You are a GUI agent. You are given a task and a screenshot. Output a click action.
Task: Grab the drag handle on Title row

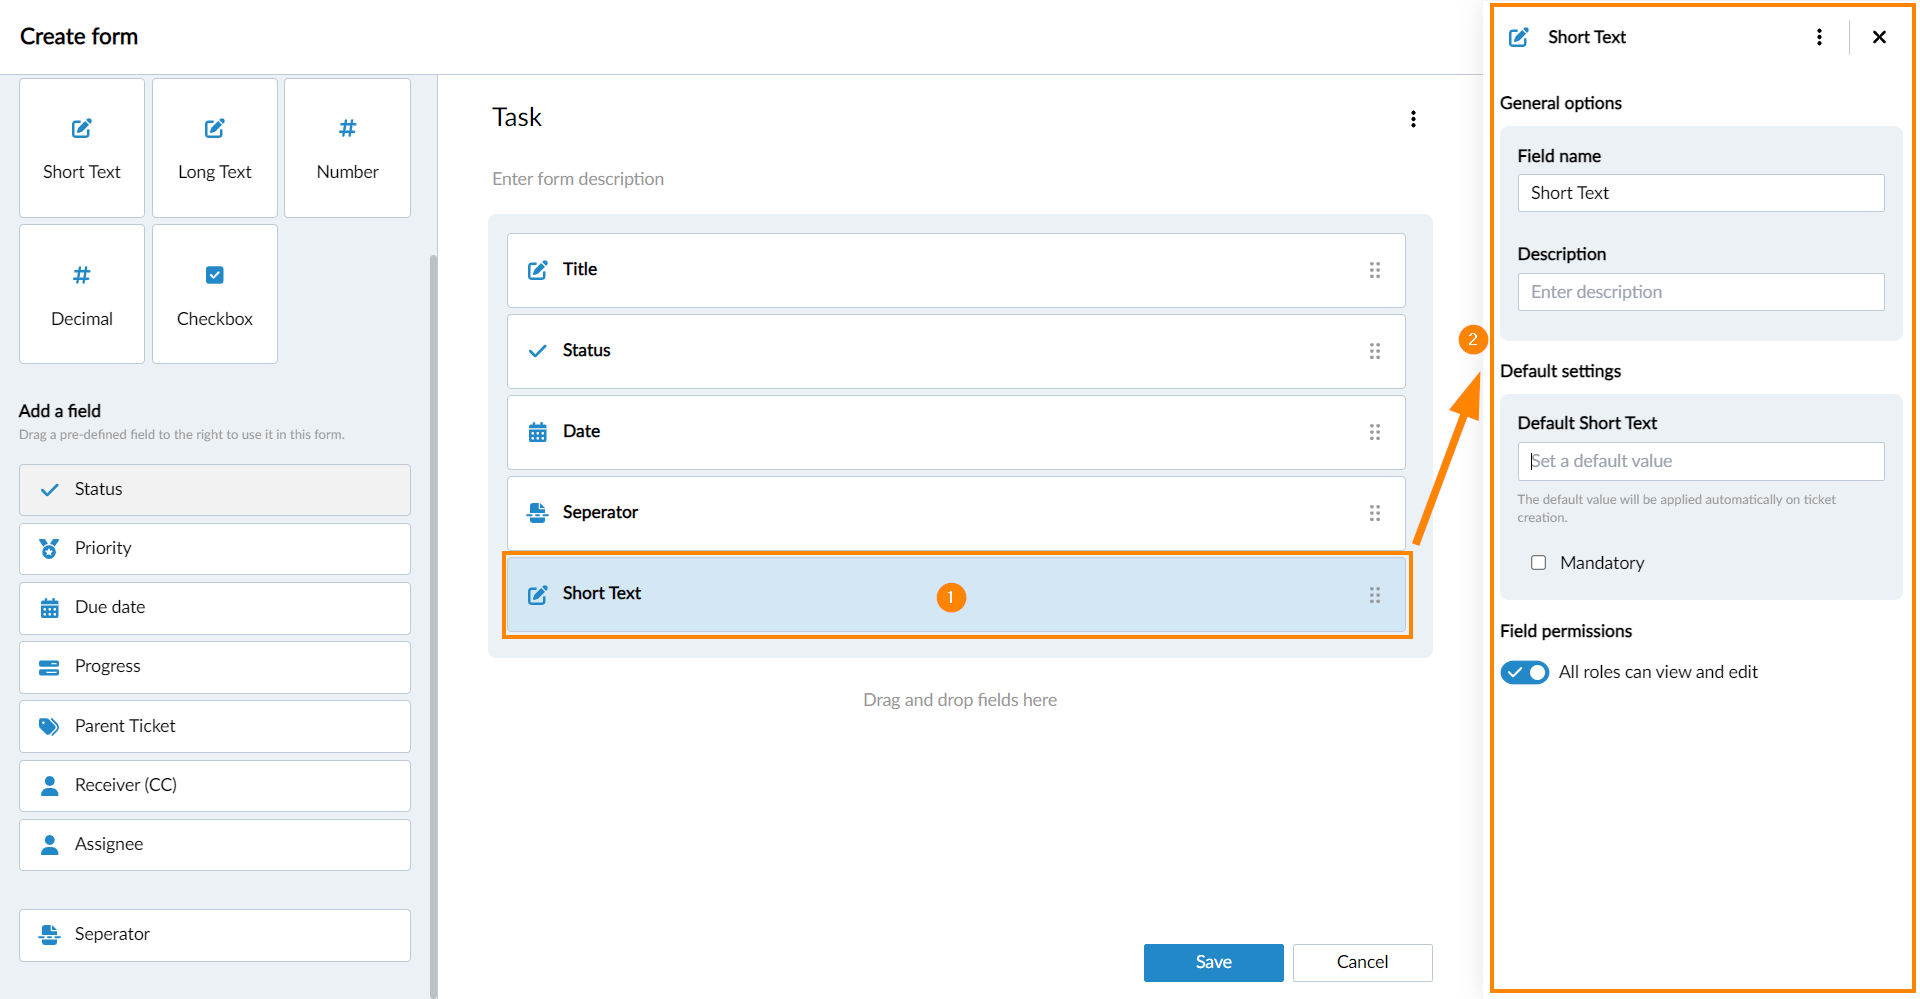coord(1374,270)
